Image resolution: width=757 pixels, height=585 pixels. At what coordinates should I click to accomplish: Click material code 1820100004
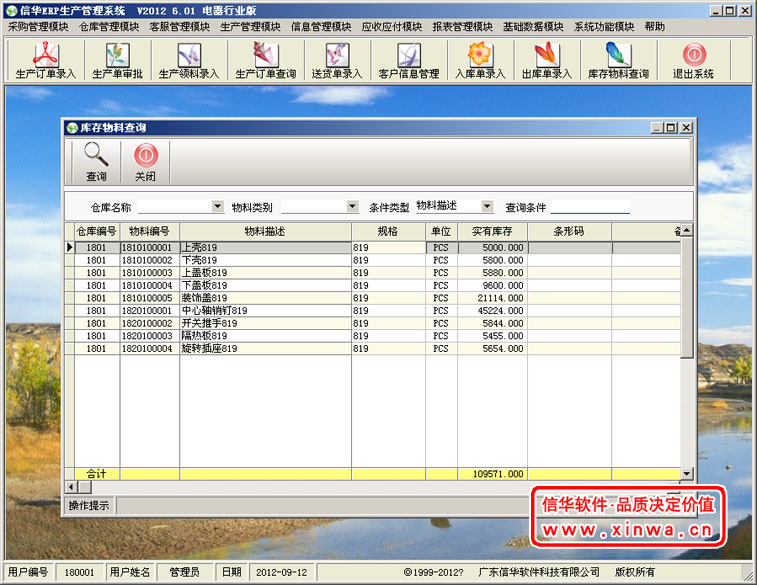pos(147,348)
